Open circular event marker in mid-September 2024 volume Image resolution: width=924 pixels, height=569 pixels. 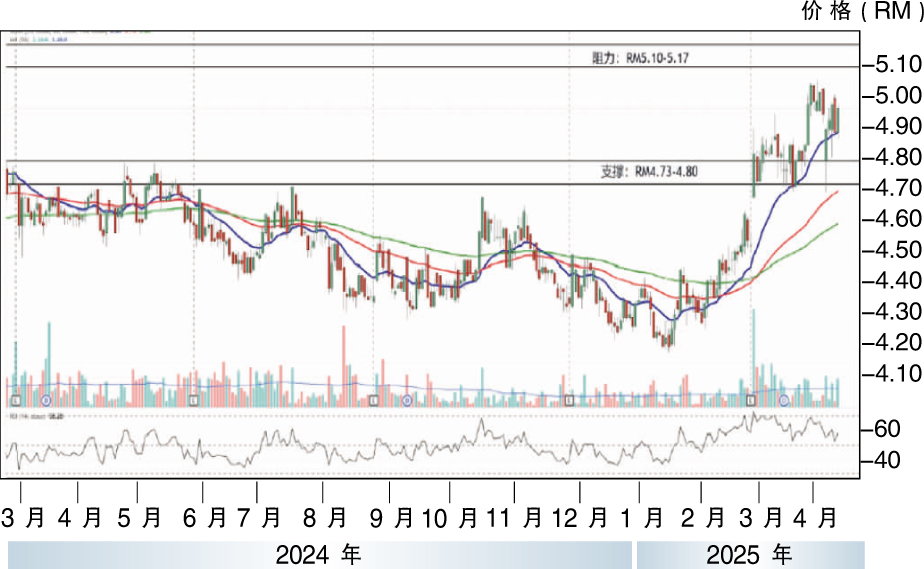click(407, 401)
